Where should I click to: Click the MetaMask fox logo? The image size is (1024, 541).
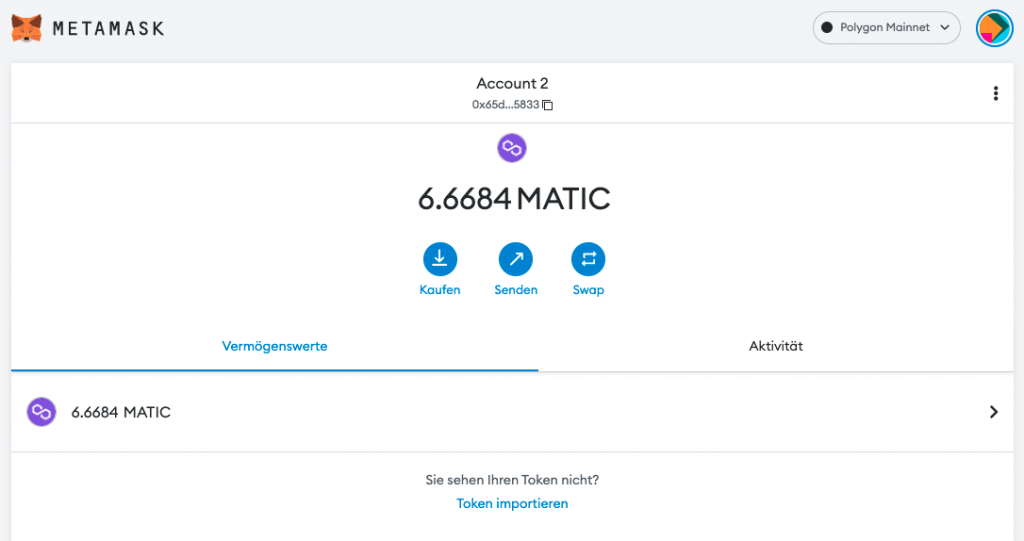(27, 28)
